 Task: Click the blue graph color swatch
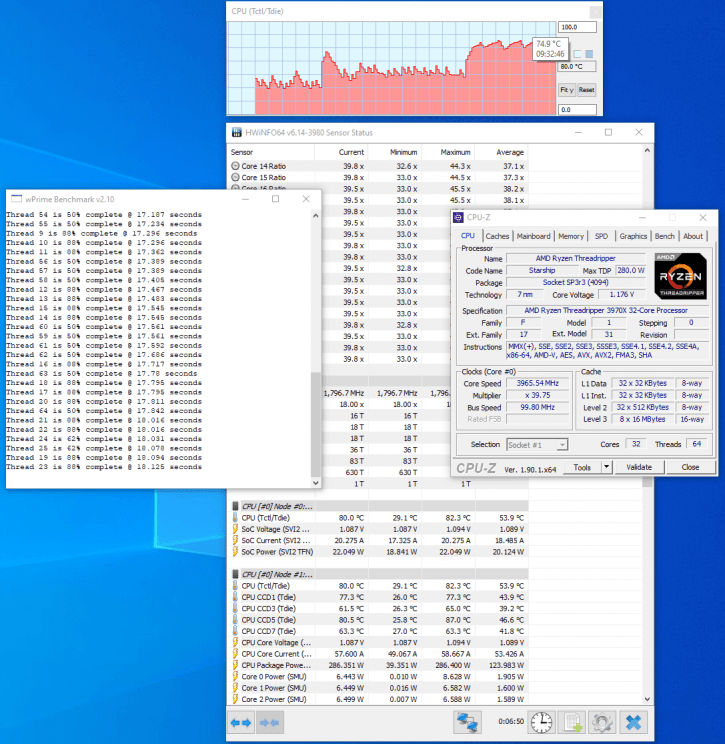click(590, 54)
